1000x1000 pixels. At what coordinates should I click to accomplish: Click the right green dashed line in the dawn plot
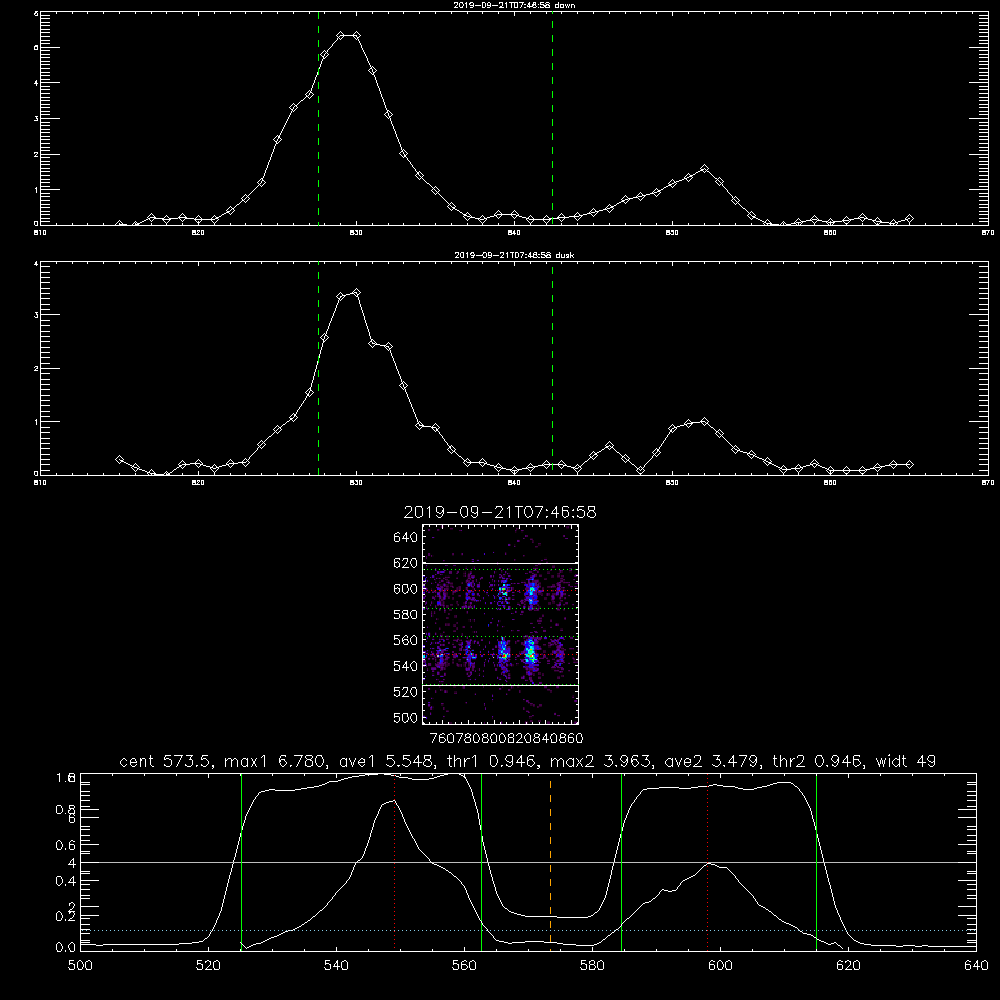pyautogui.click(x=552, y=119)
